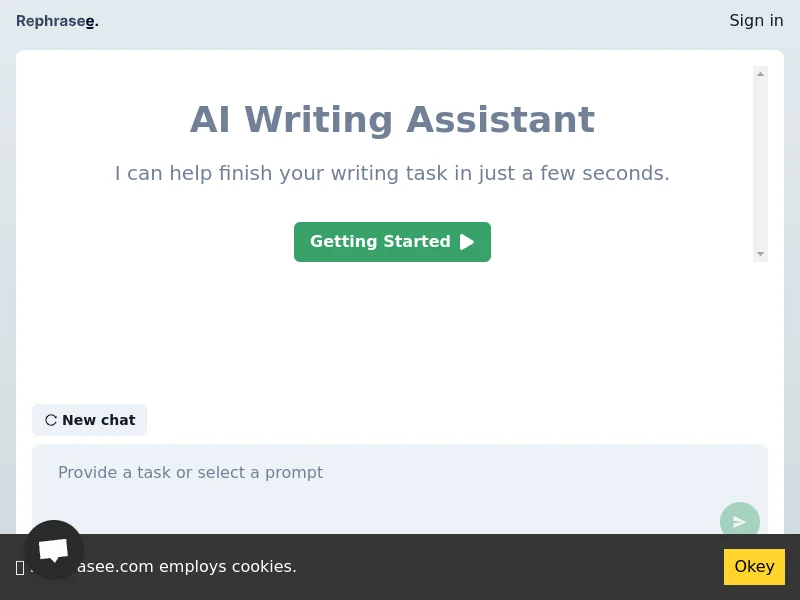The image size is (800, 600).
Task: Click the AI Writing Assistant heading
Action: (x=392, y=120)
